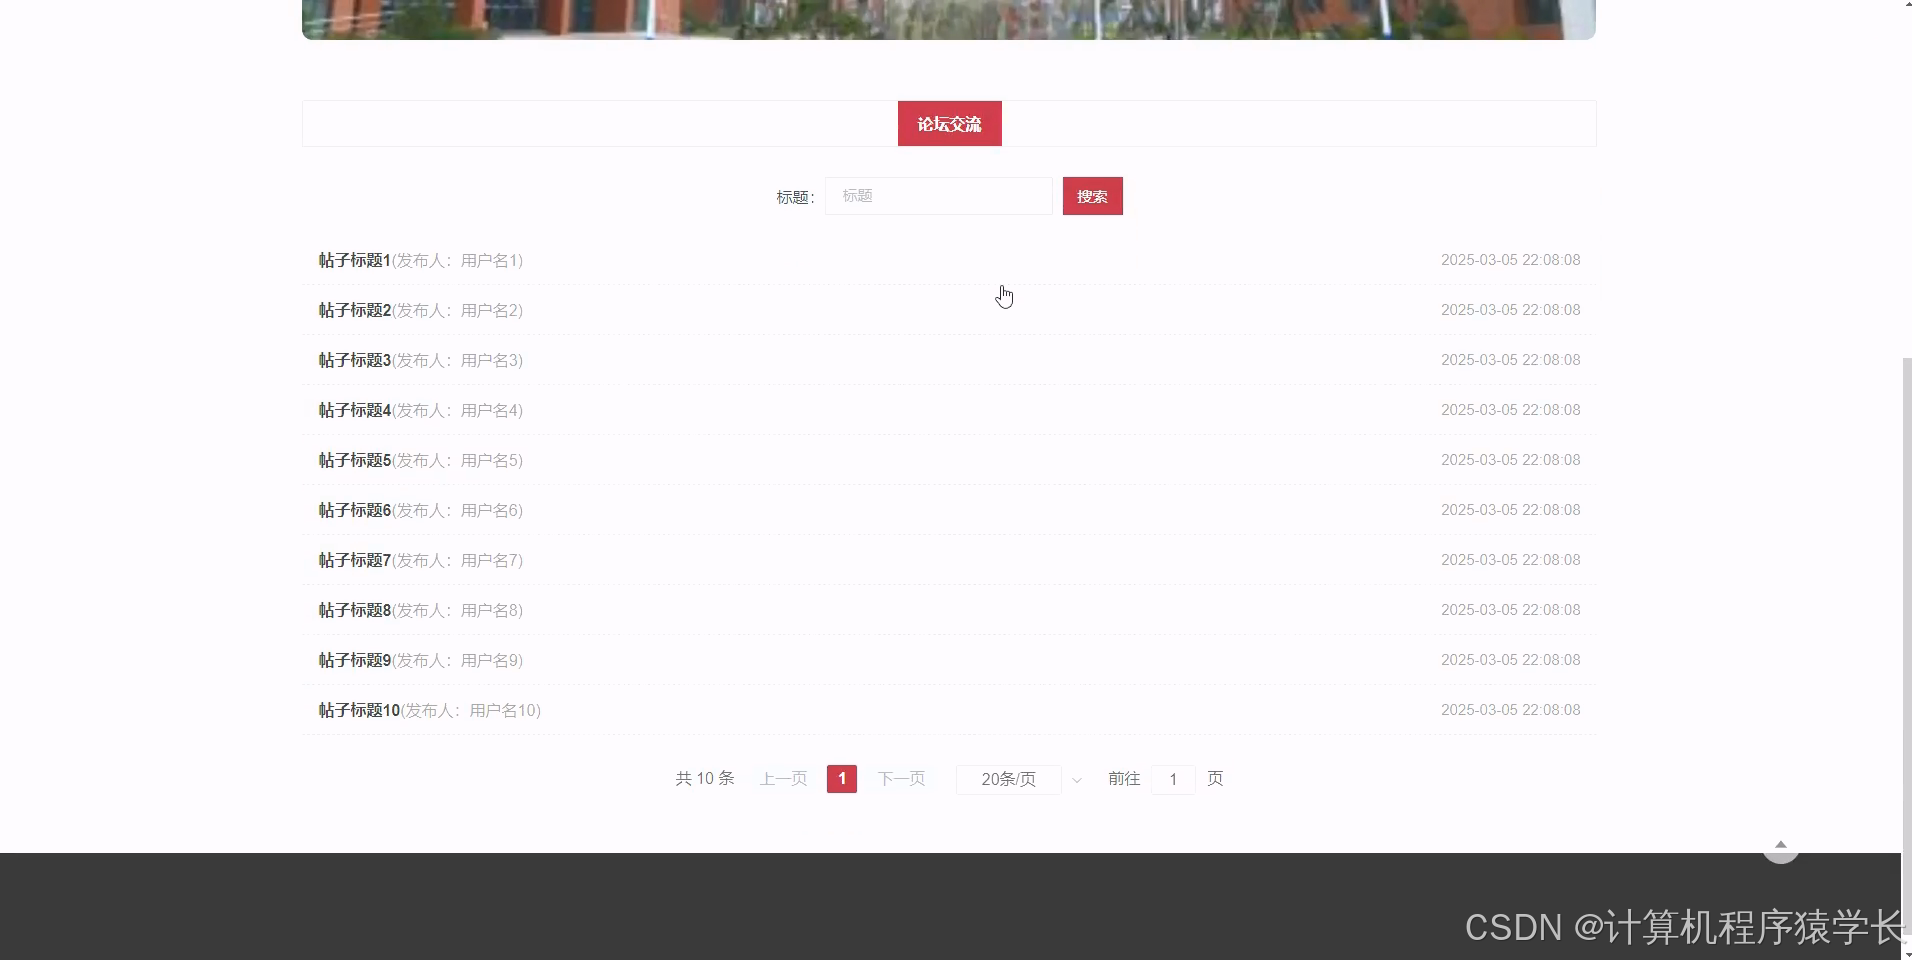Open the post 帖子标题7

click(354, 560)
